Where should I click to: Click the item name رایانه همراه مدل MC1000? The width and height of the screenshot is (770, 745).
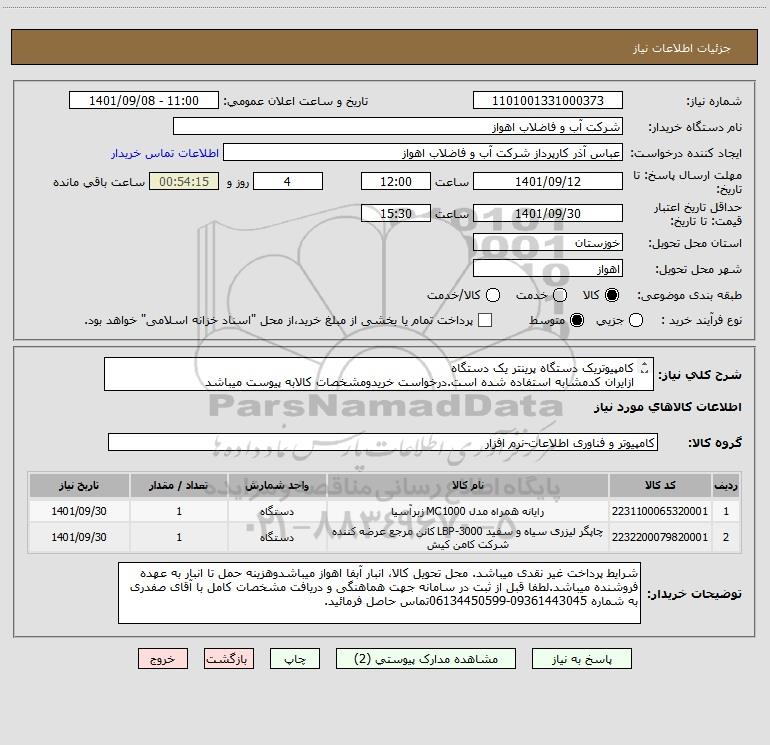468,511
